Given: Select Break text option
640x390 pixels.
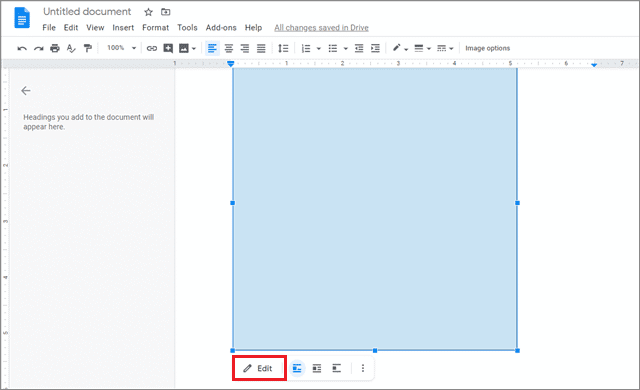Looking at the screenshot, I should point(336,368).
